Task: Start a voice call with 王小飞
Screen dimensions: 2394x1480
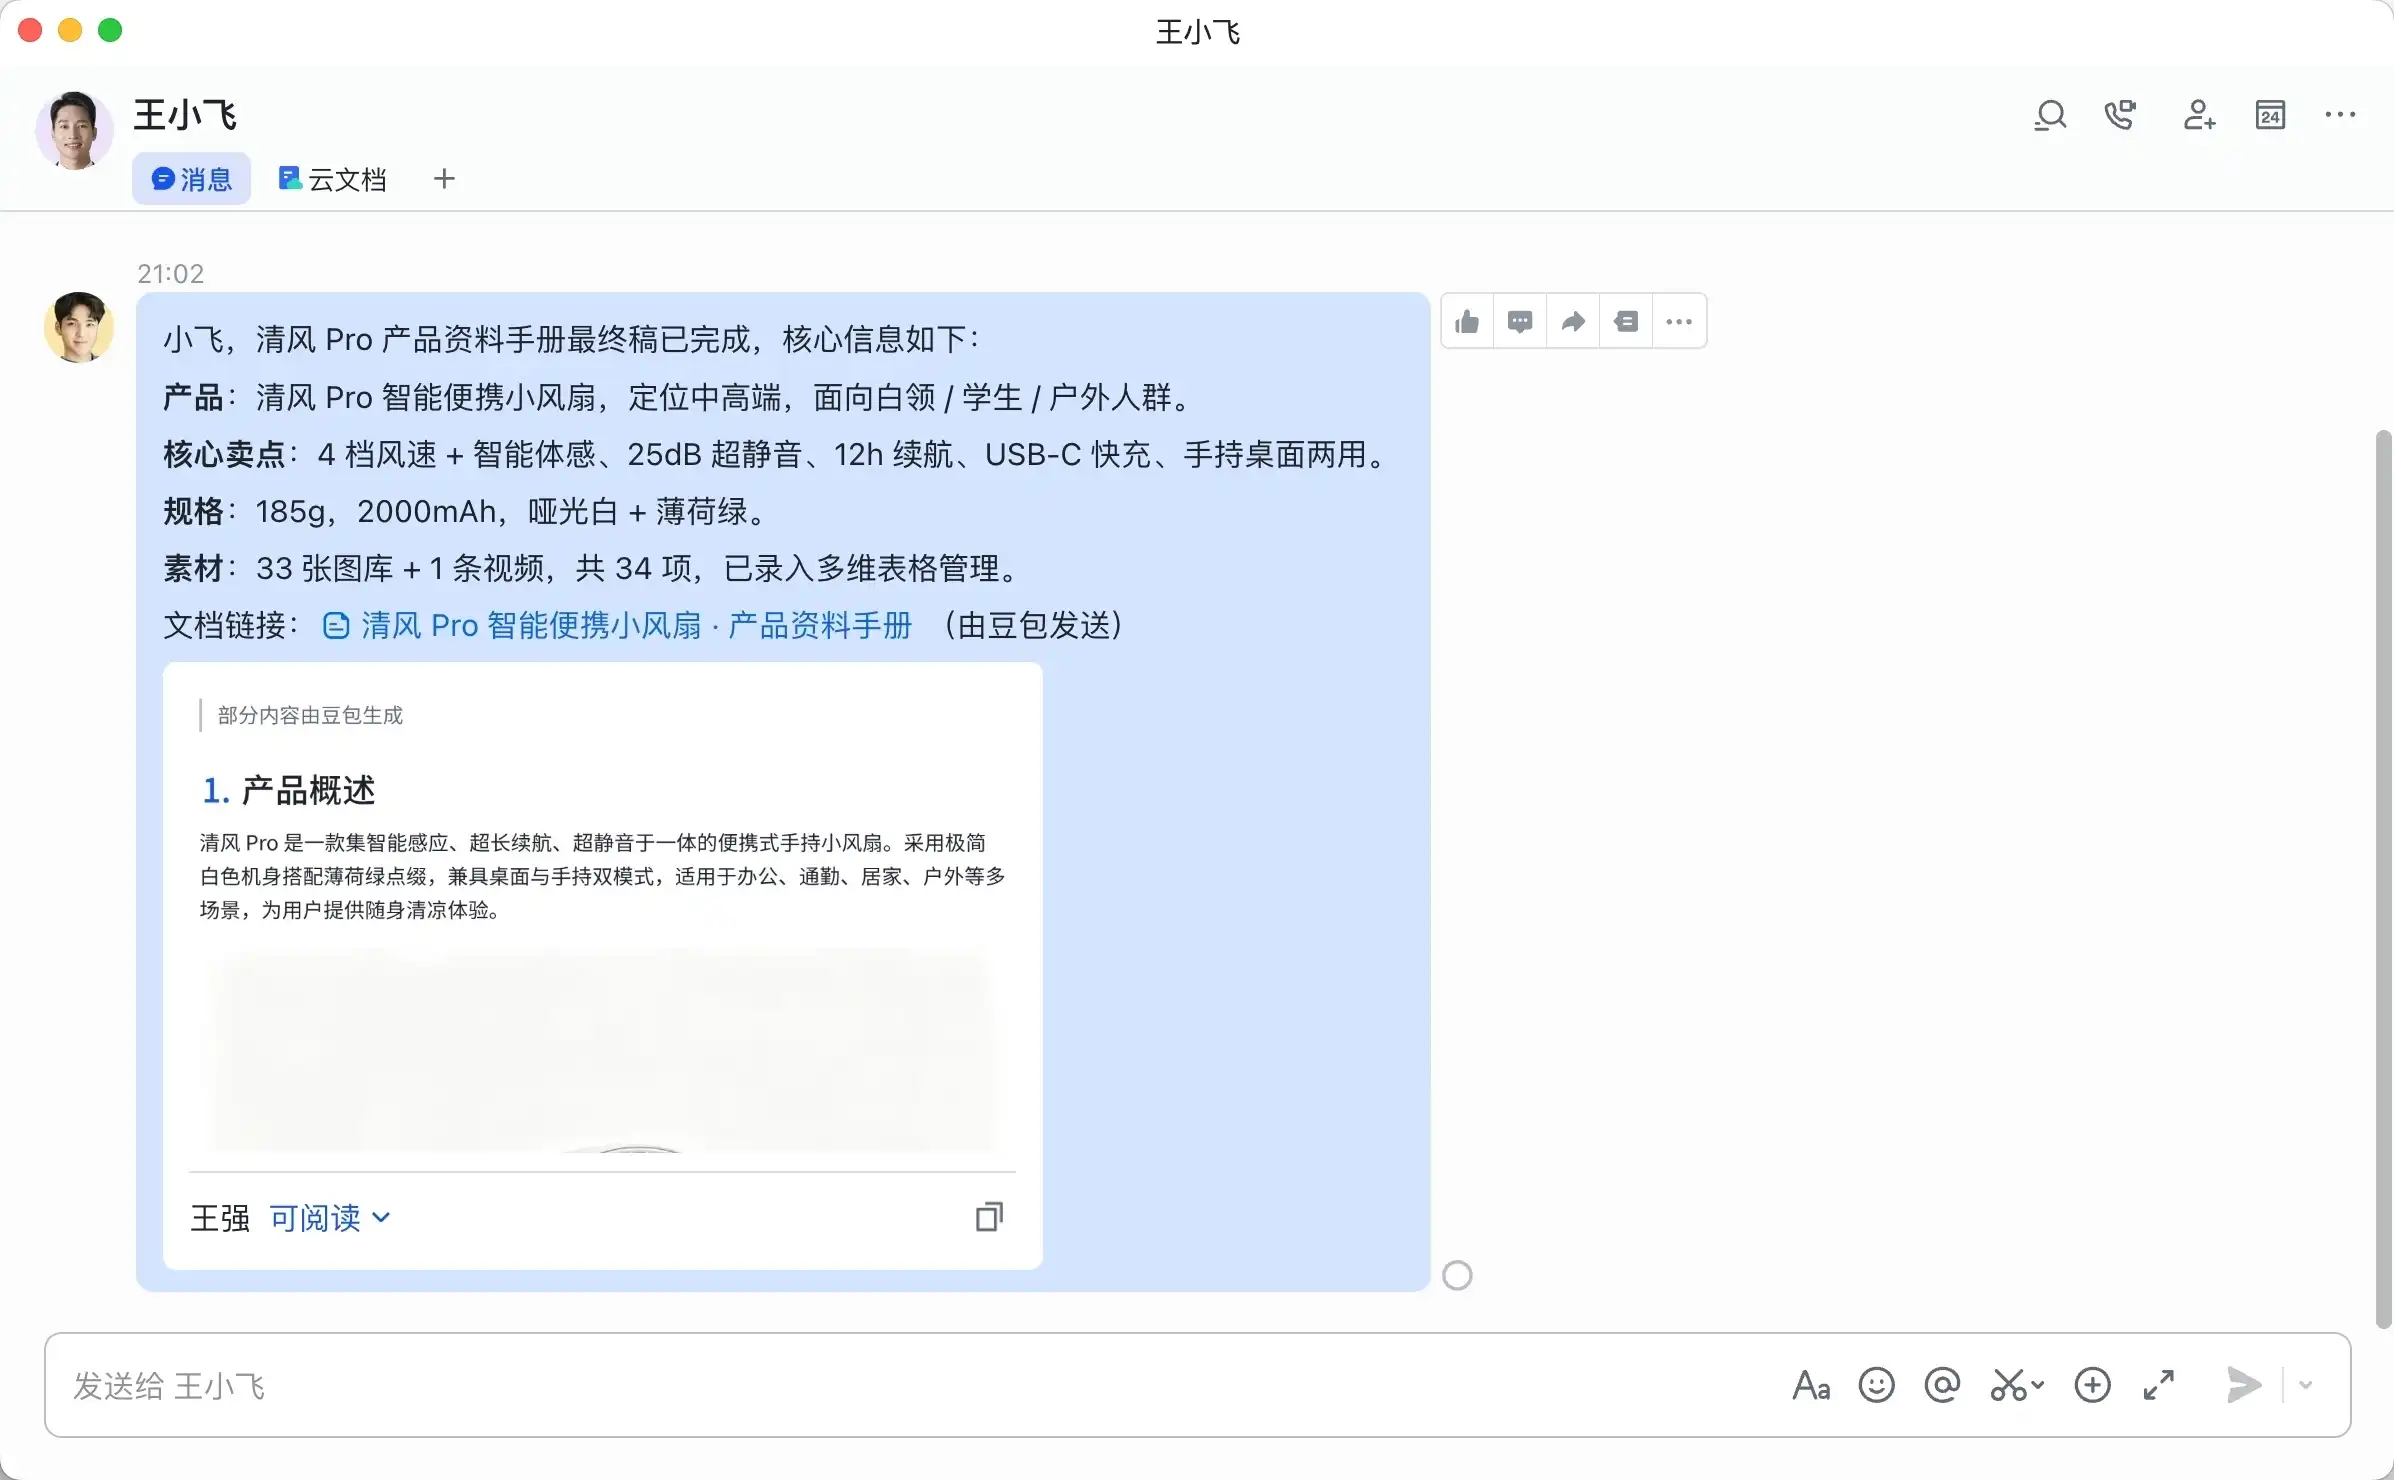Action: [2120, 116]
